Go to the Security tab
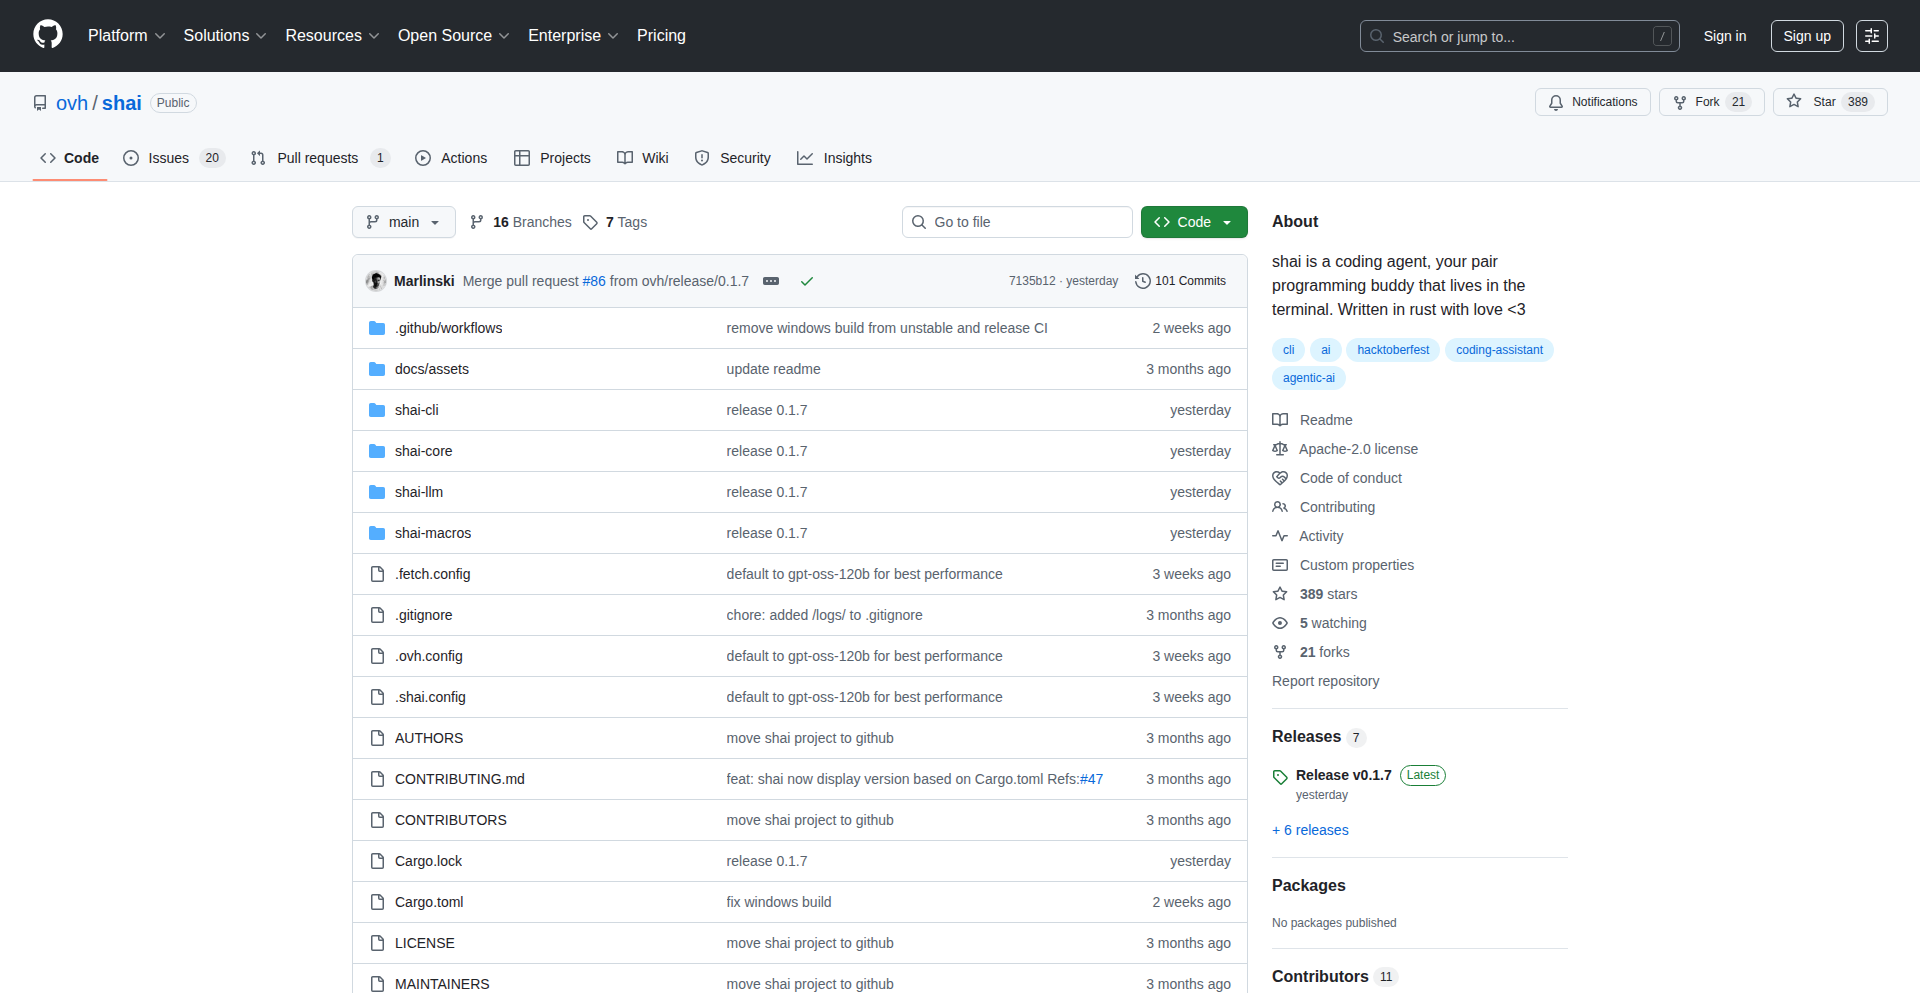The width and height of the screenshot is (1920, 993). 733,158
